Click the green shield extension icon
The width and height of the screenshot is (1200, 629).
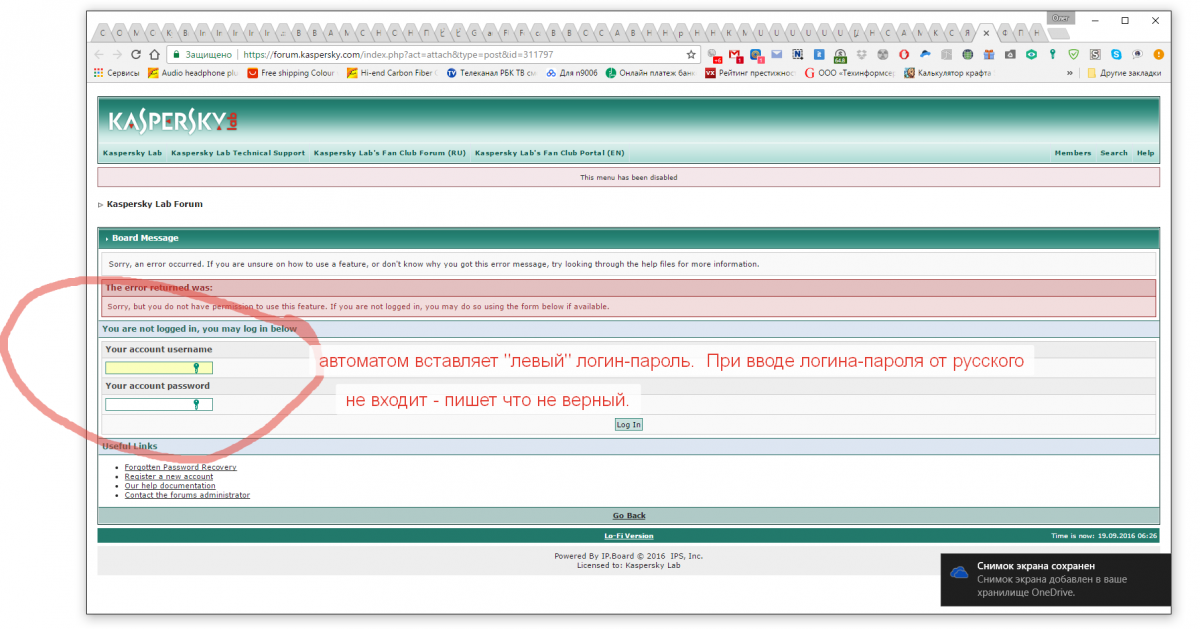pyautogui.click(x=1074, y=55)
